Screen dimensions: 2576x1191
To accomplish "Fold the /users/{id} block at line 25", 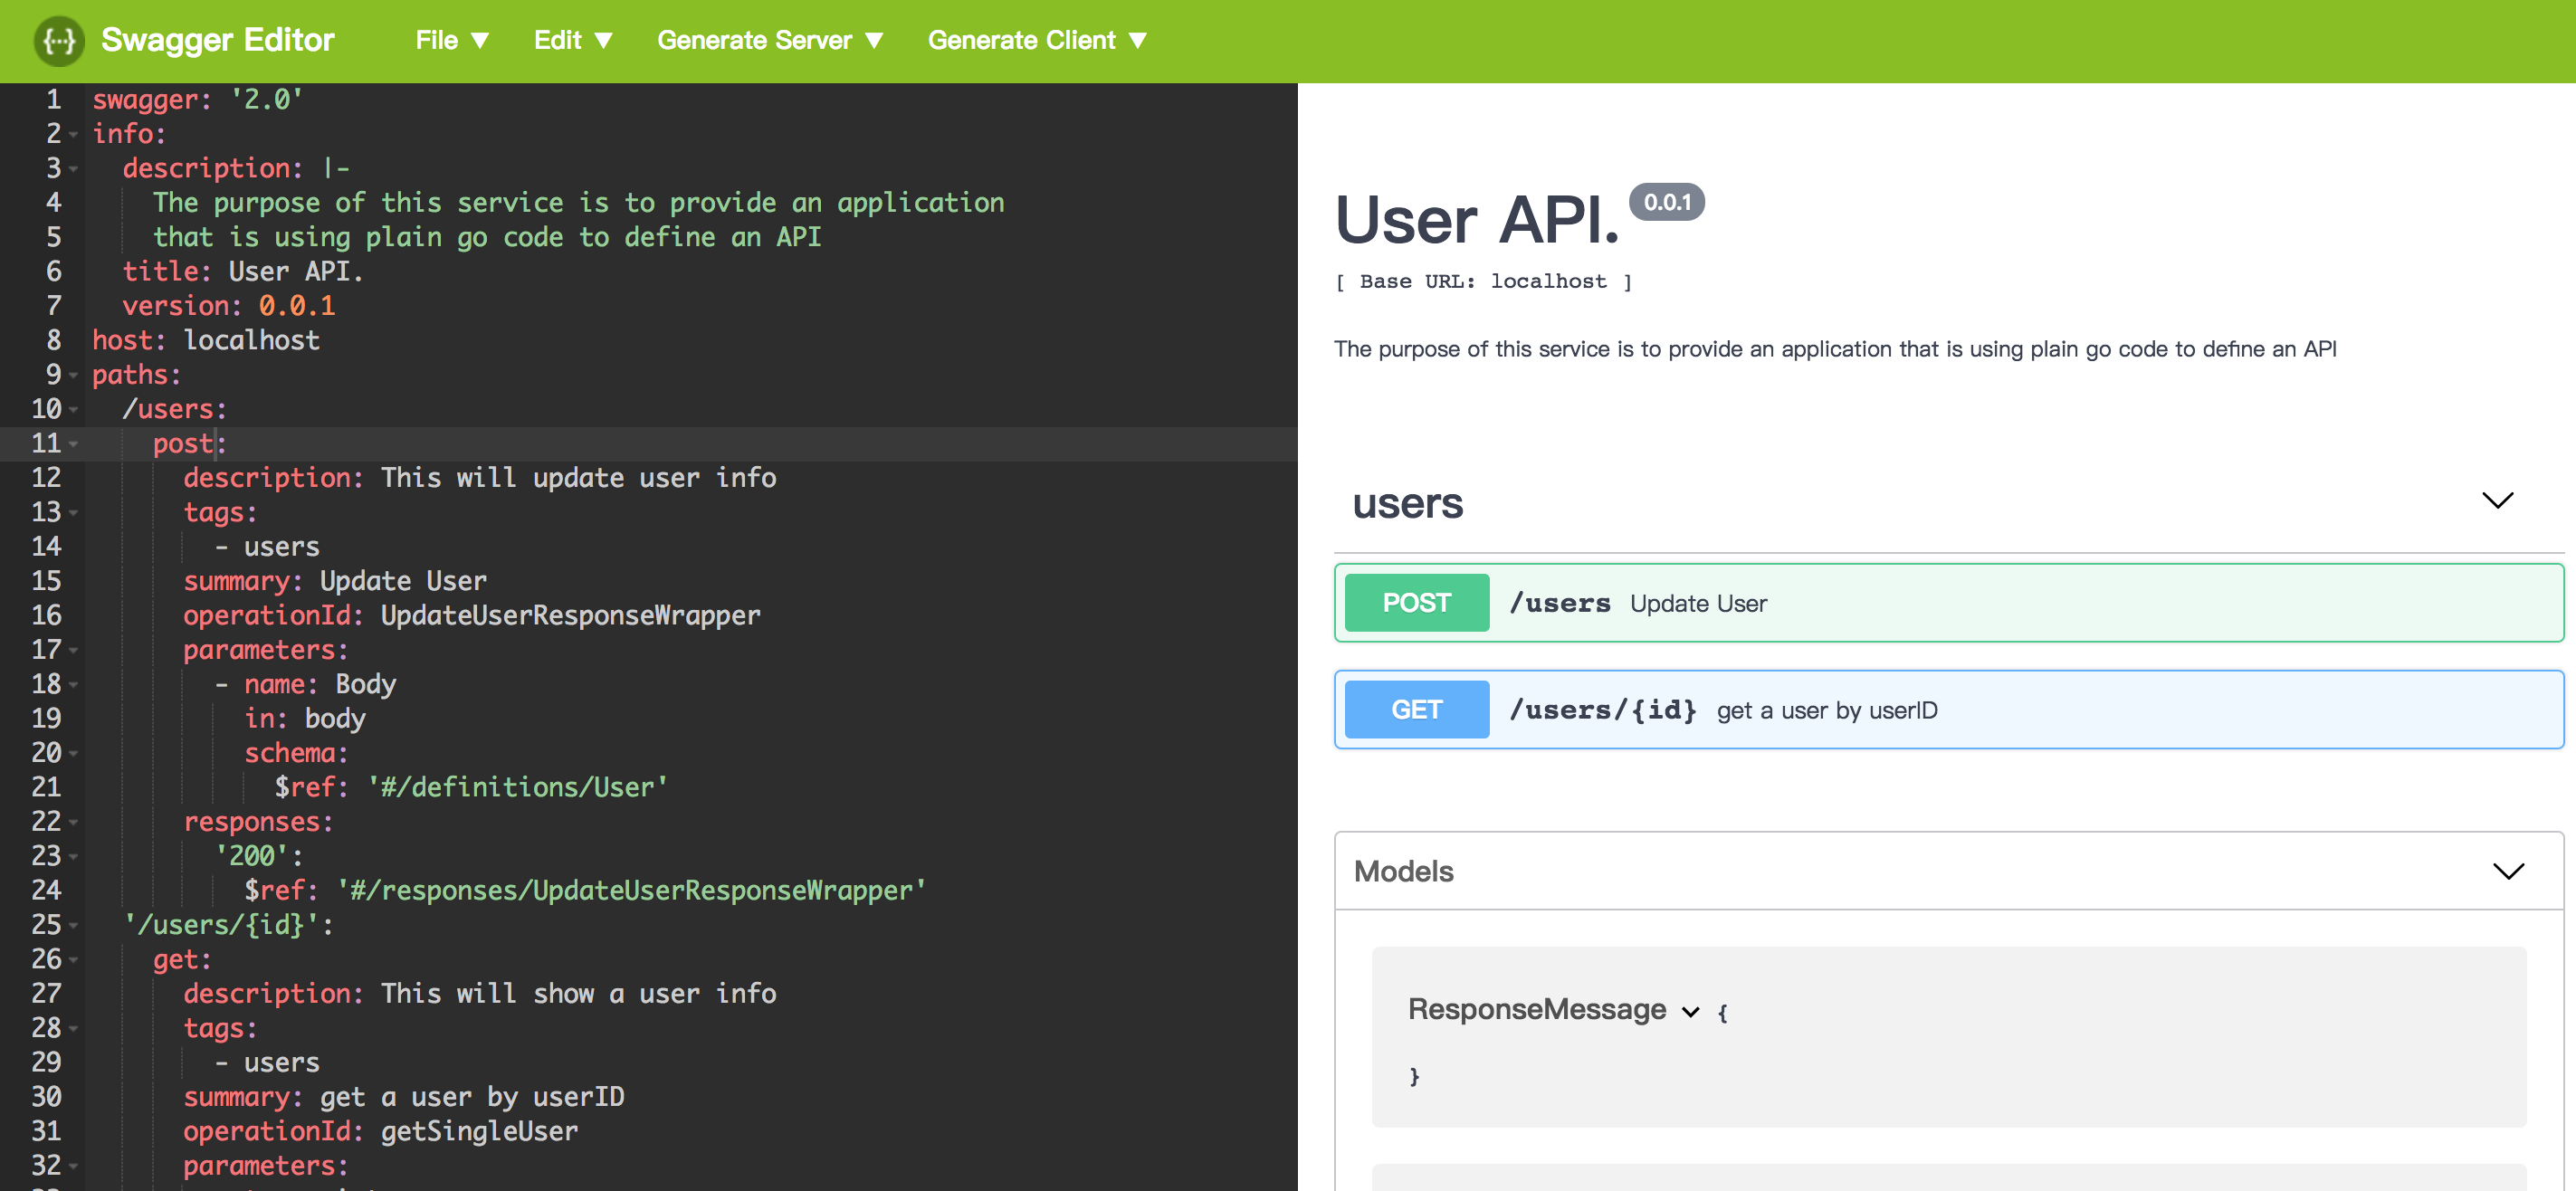I will [x=74, y=925].
